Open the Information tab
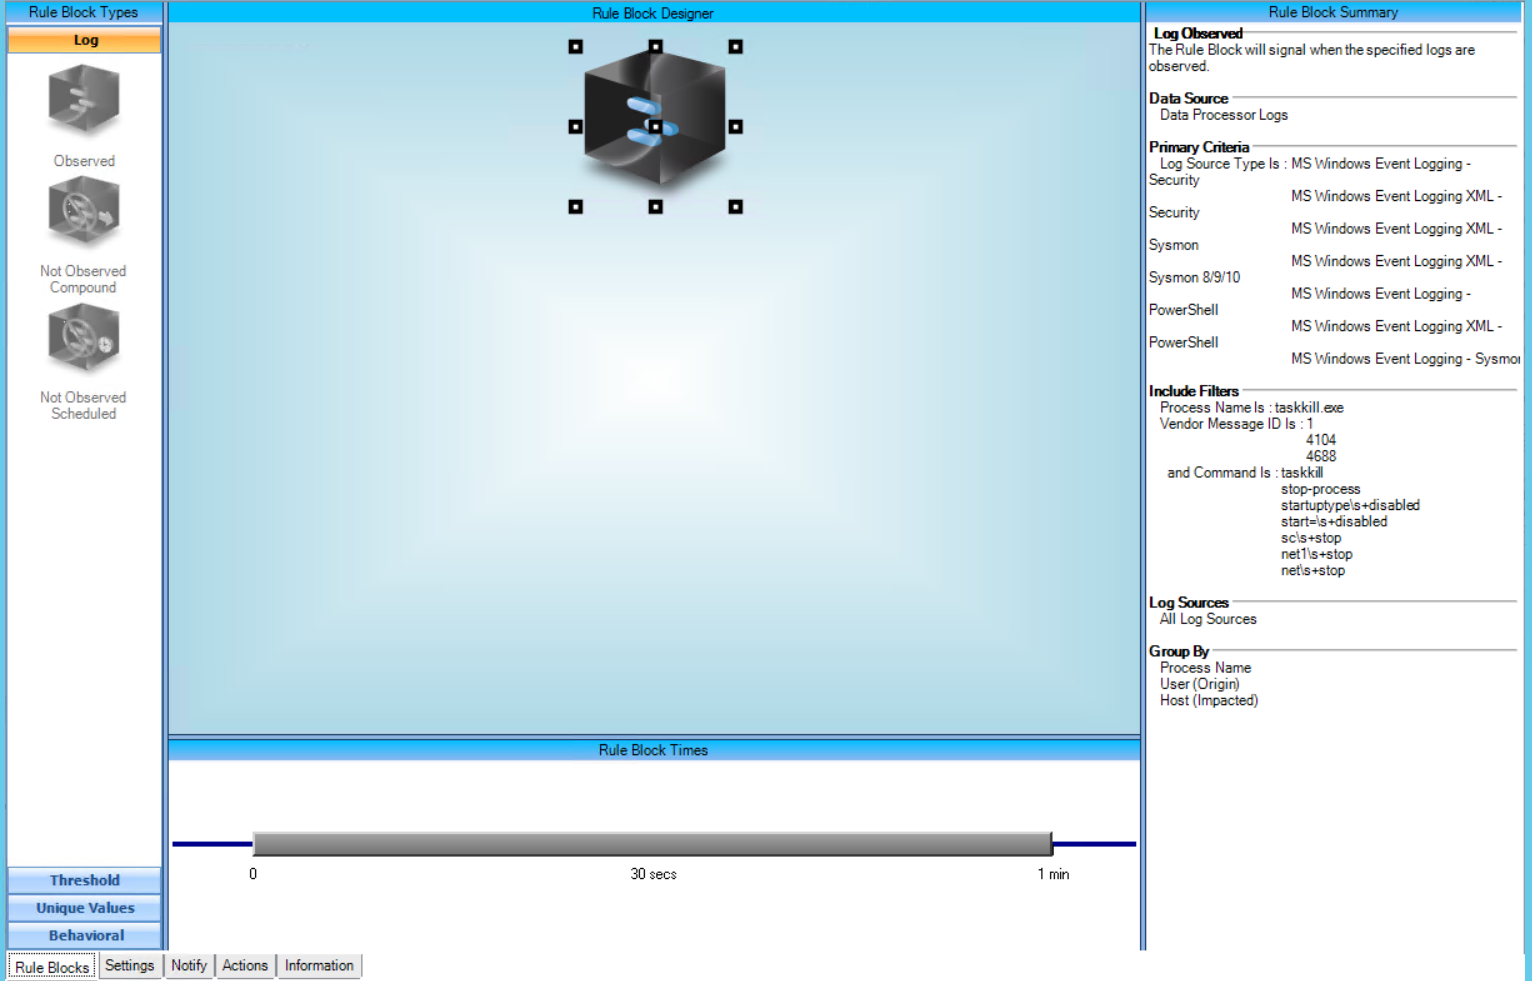This screenshot has width=1532, height=981. pyautogui.click(x=319, y=965)
